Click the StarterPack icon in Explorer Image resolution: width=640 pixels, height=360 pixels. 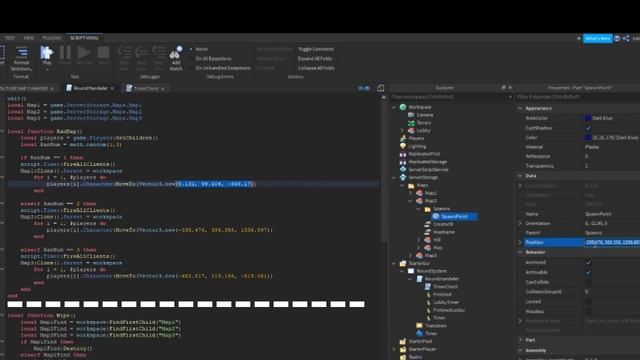(x=403, y=341)
